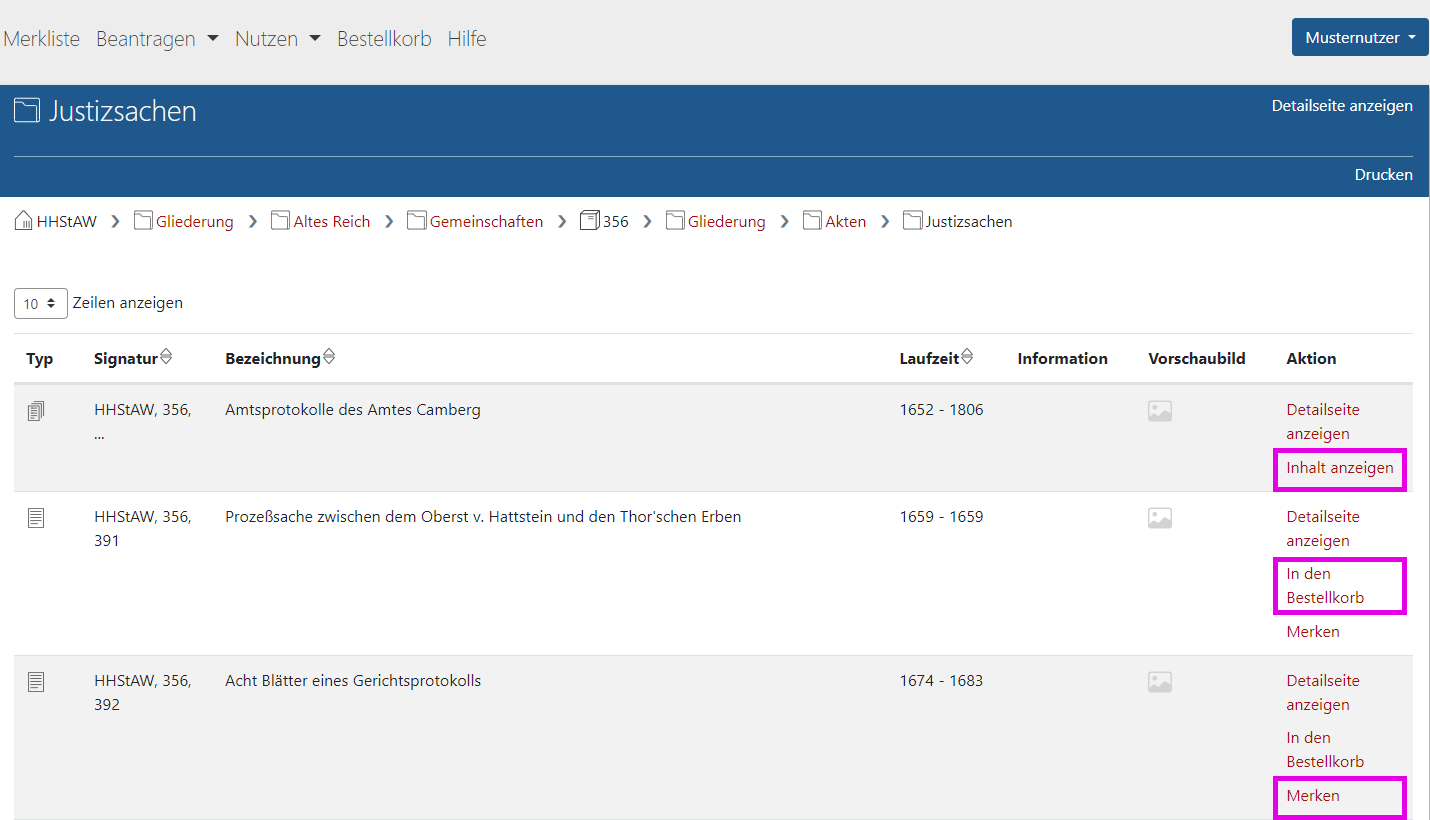1430x820 pixels.
Task: Click document type icon of row 392
Action: (36, 682)
